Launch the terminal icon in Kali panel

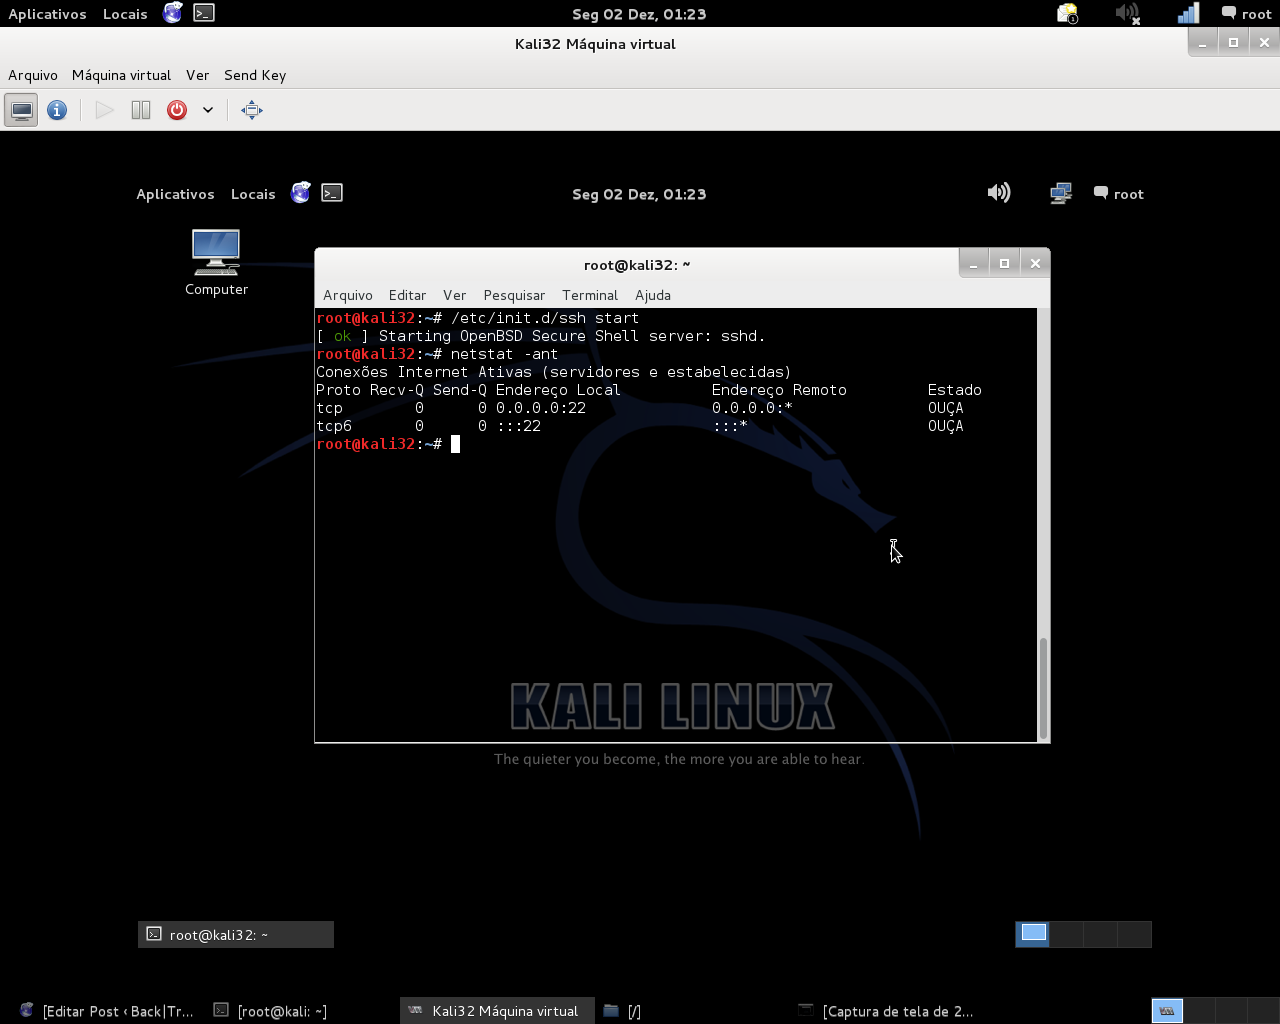tap(332, 193)
